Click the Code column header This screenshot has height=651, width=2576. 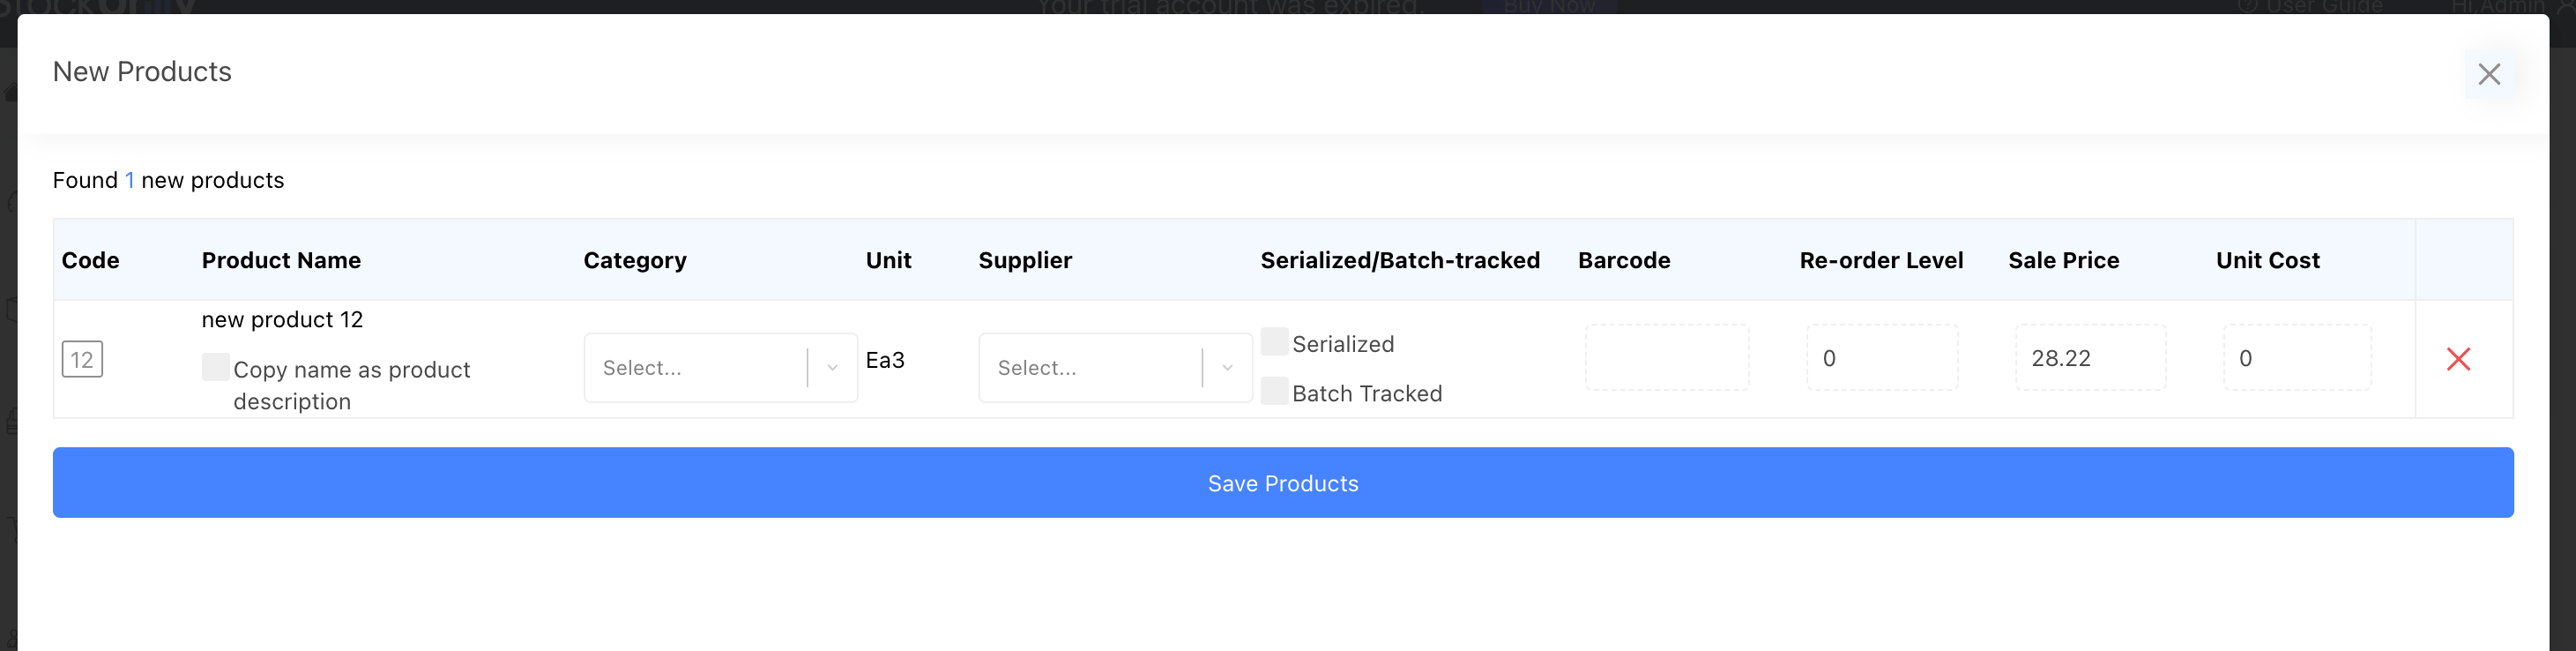90,261
